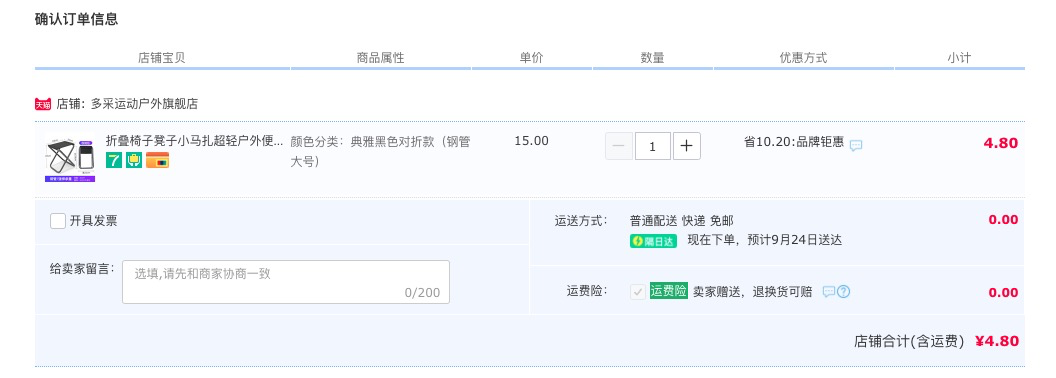Viewport: 1056px width, 378px height.
Task: Click the insurance fee 0.00 in the 运费险 row
Action: click(1003, 292)
